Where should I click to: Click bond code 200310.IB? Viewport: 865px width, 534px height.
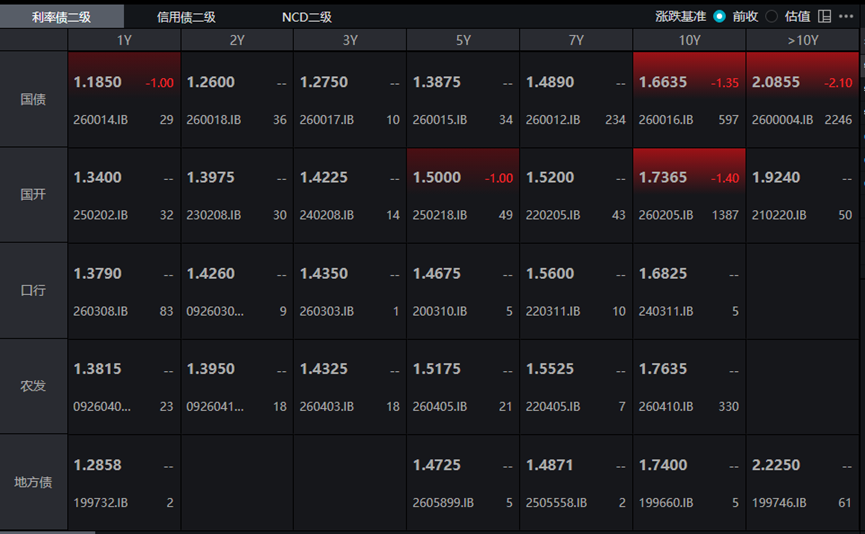coord(440,311)
